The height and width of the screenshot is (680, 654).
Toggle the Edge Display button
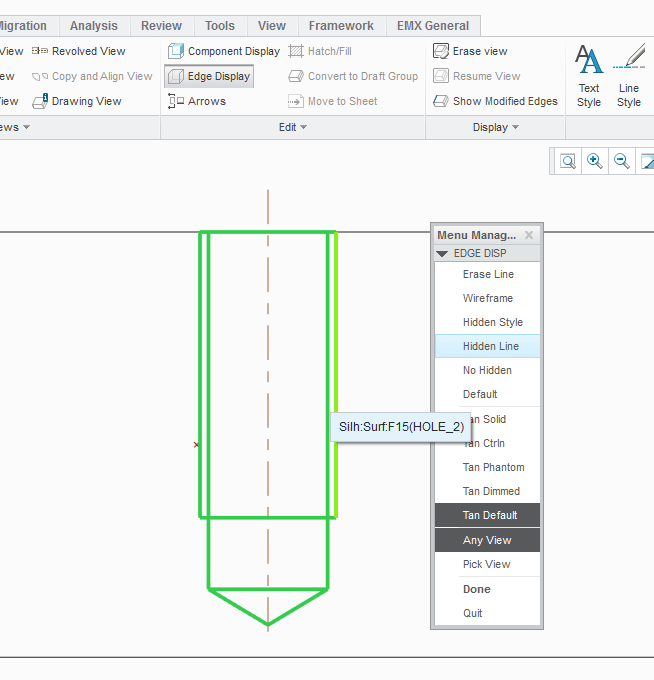[x=209, y=76]
